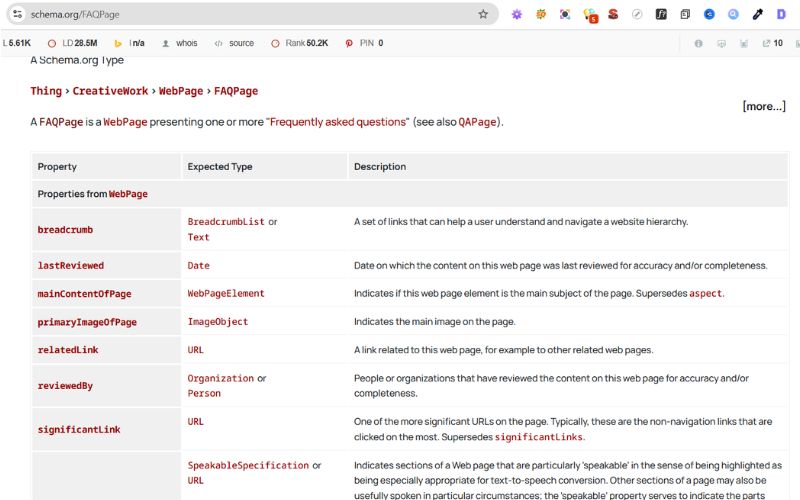Follow the 'Frequently asked questions' link
Screen dimensions: 800x500
click(337, 122)
